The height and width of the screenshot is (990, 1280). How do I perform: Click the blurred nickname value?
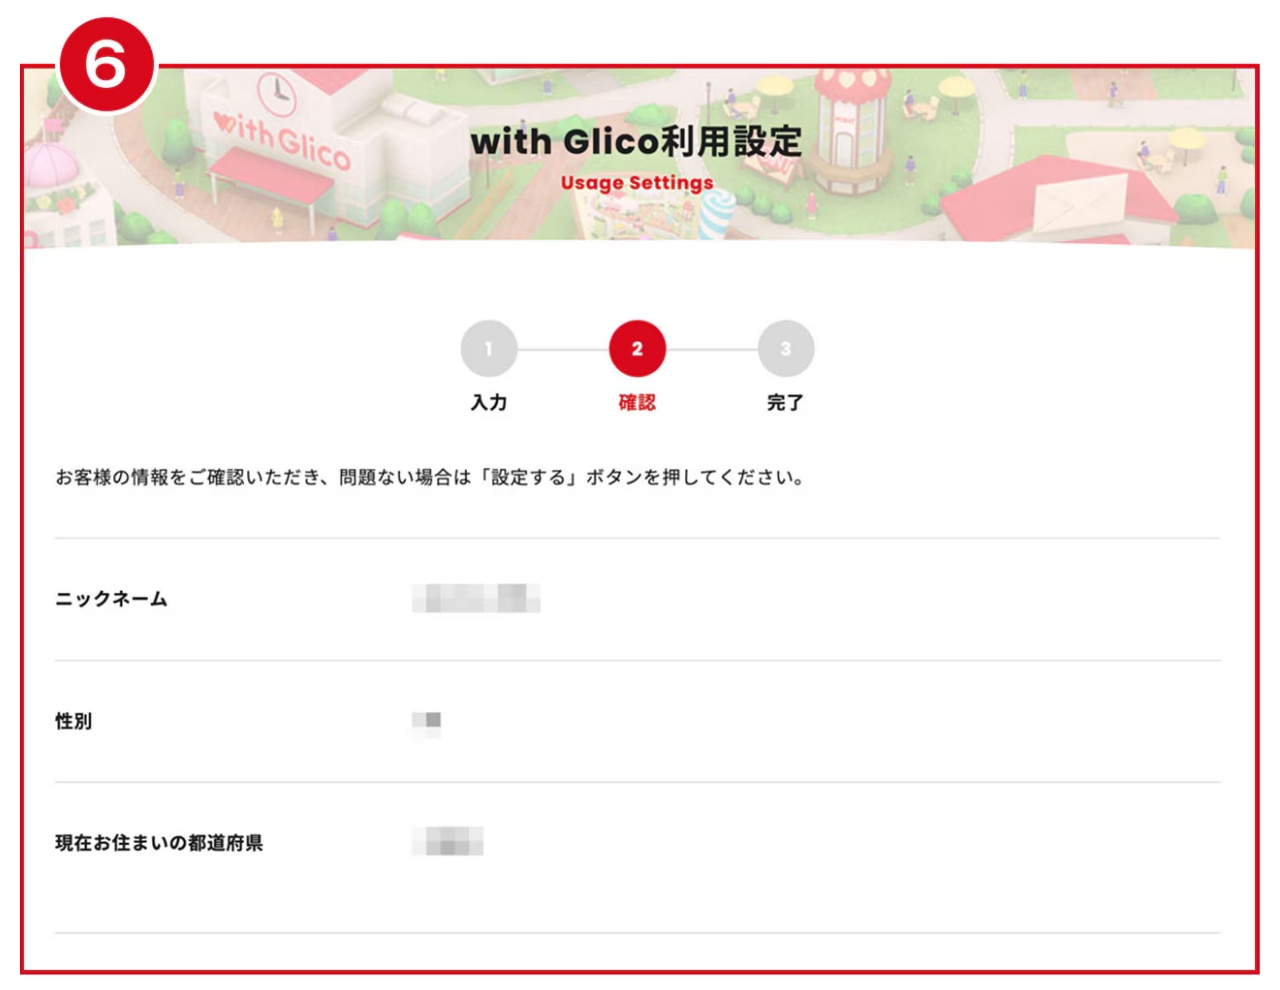tap(476, 598)
